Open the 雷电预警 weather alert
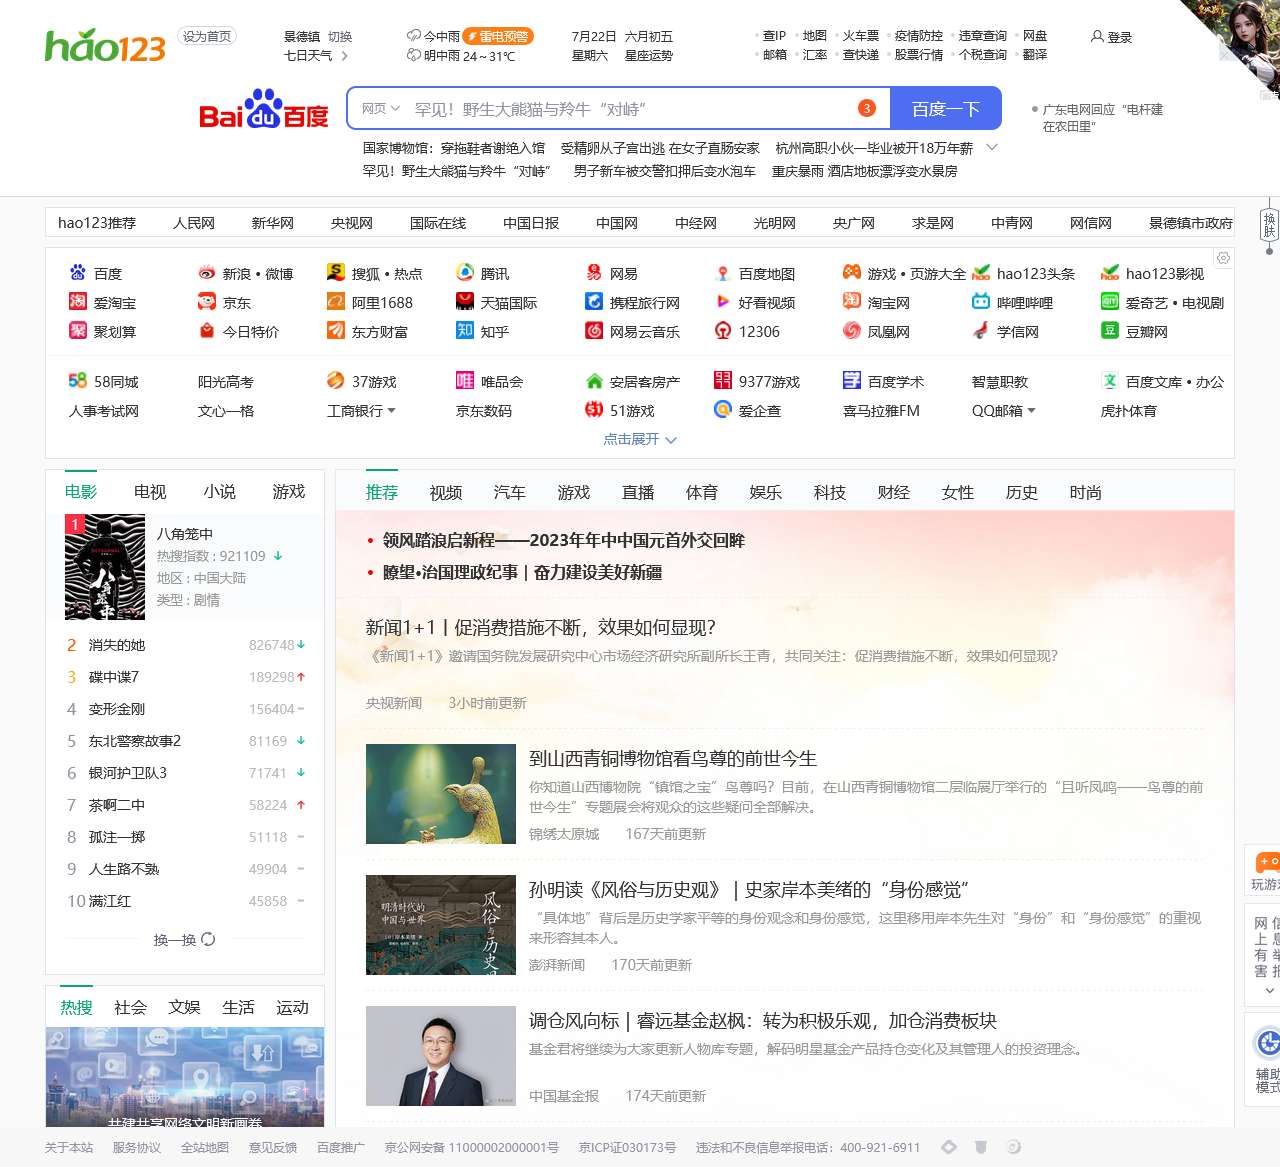 click(498, 36)
